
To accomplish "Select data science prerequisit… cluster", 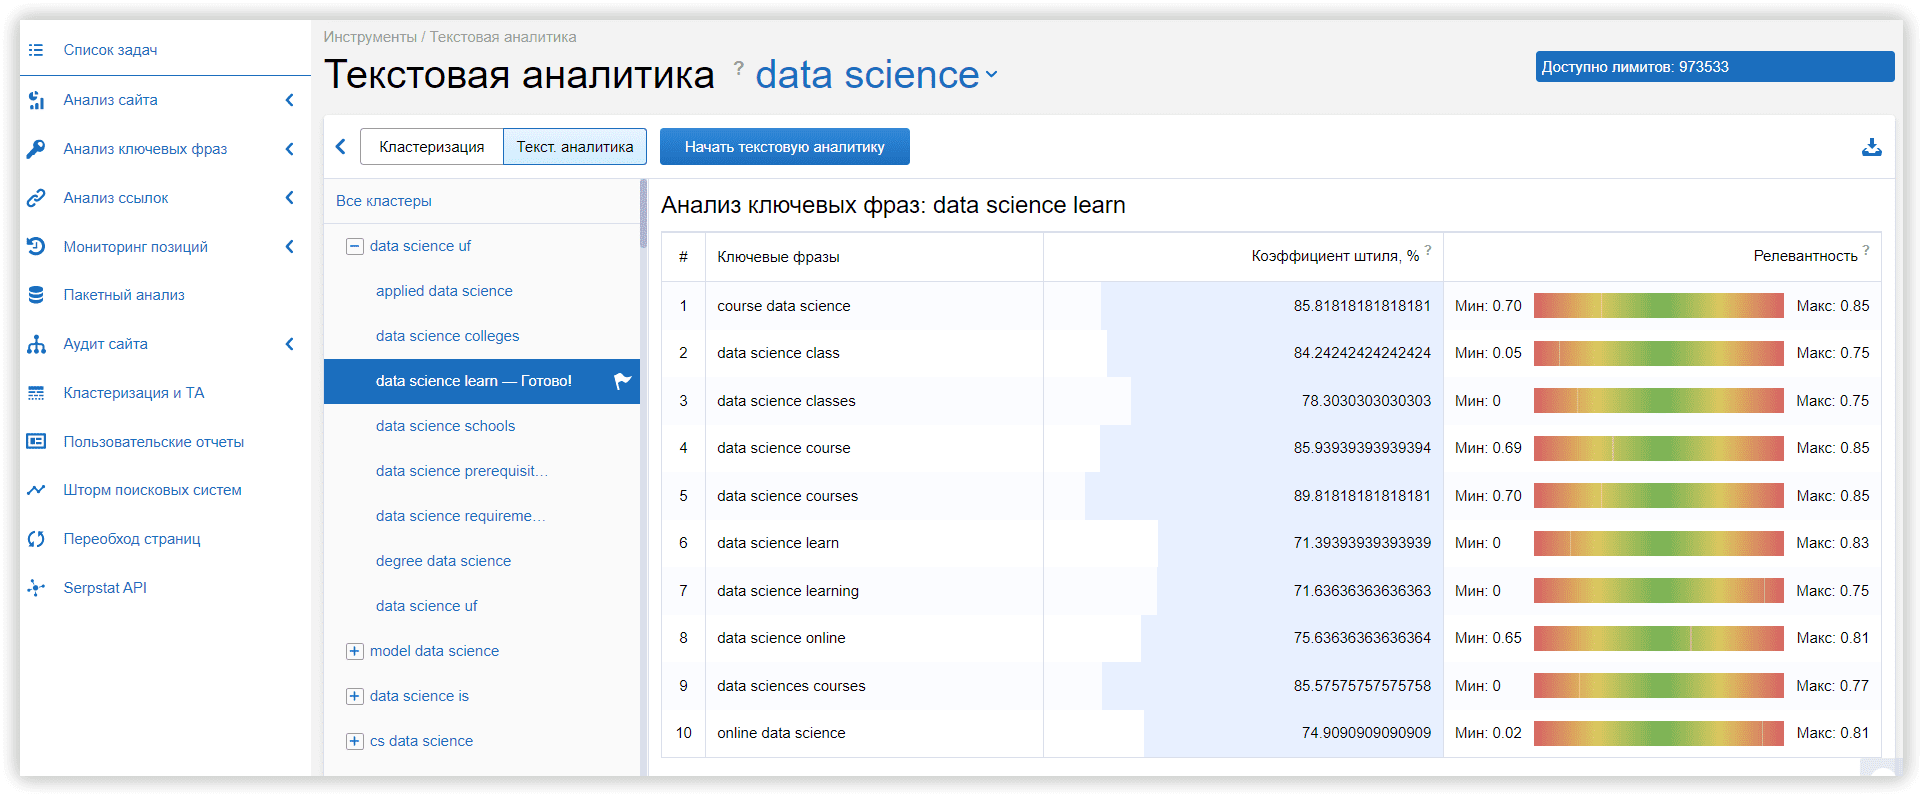I will (x=462, y=471).
